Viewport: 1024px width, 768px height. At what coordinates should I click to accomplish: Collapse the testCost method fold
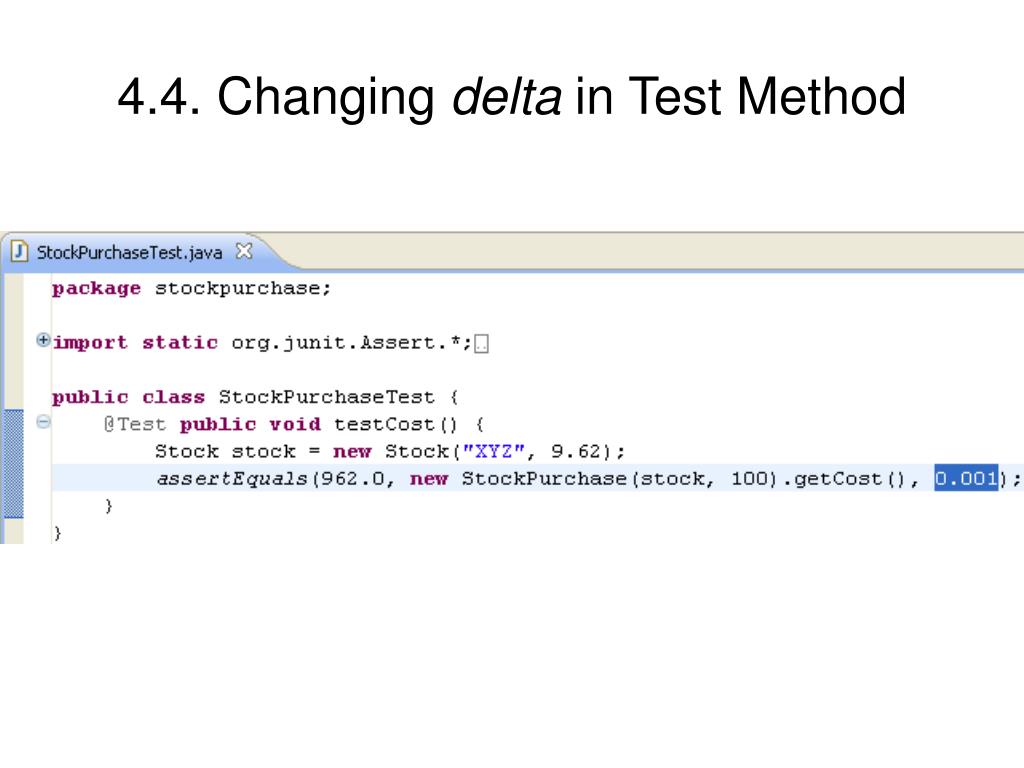[x=43, y=422]
